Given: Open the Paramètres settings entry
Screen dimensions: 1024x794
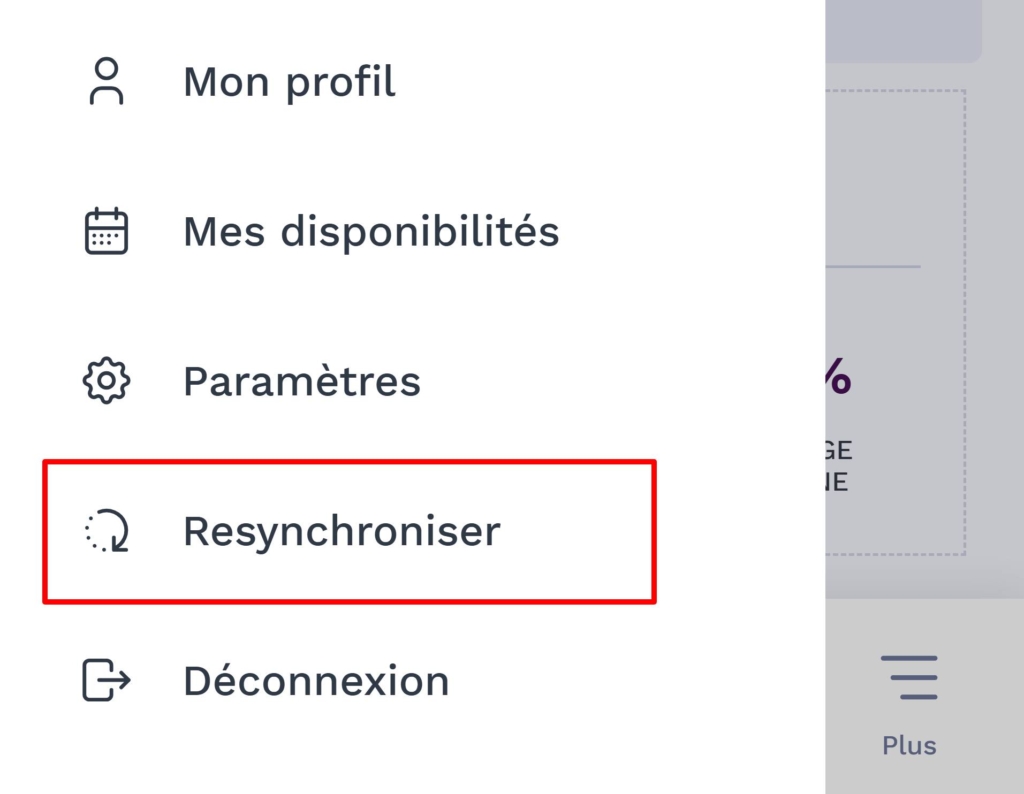Looking at the screenshot, I should tap(301, 380).
